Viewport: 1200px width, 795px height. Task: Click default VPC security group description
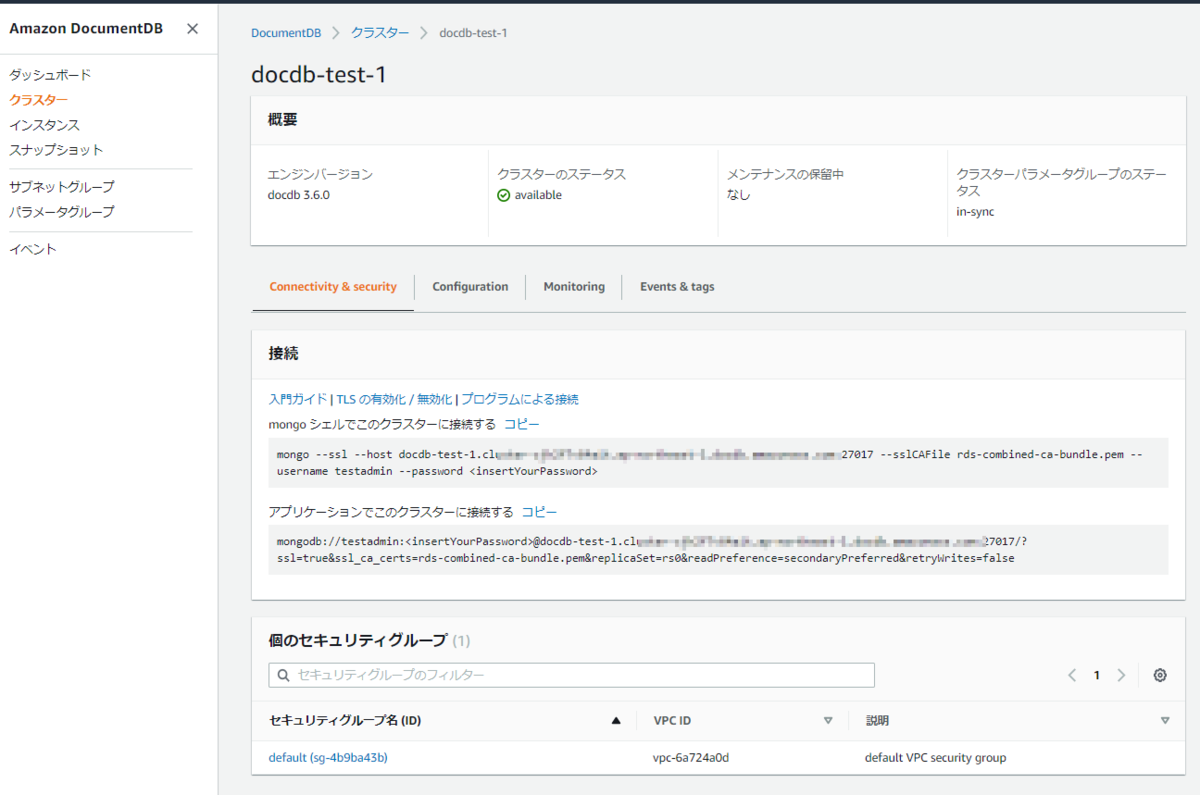tap(935, 758)
